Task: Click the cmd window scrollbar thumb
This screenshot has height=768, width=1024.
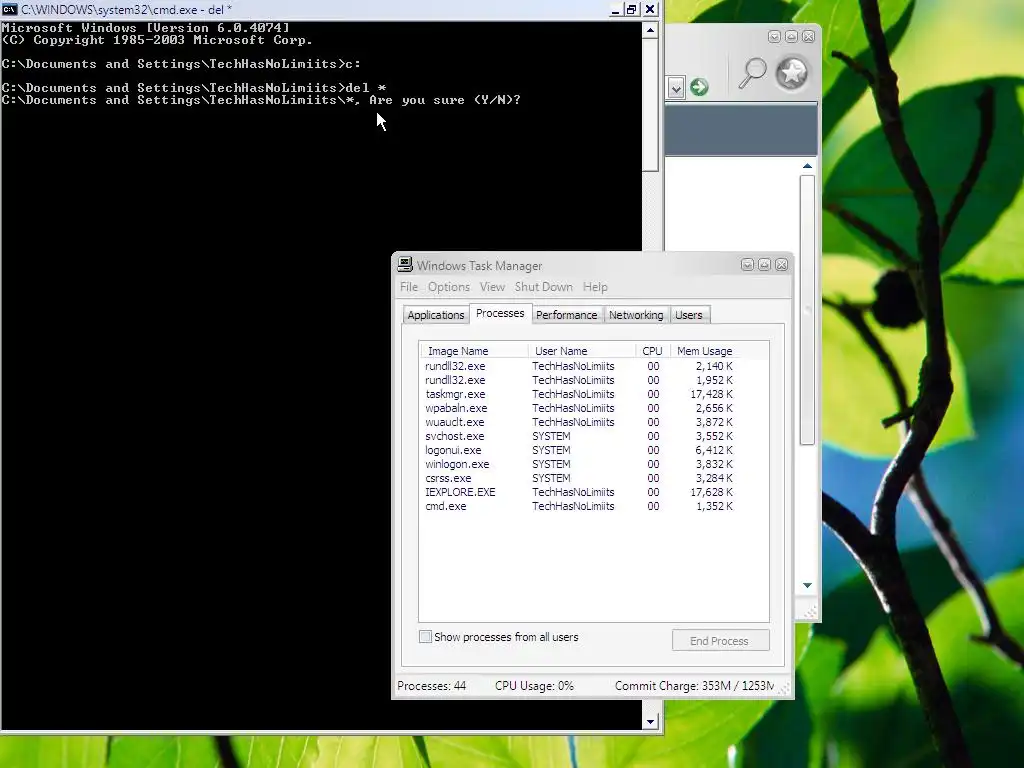Action: click(650, 105)
